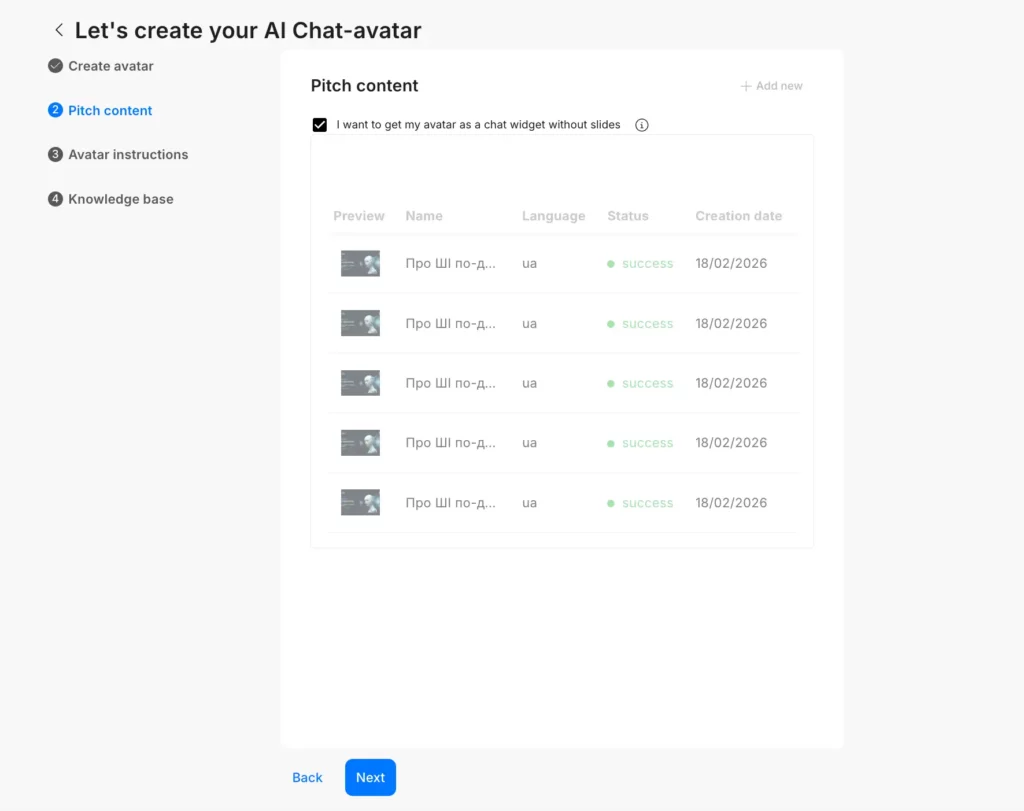Select the second row pitch name
This screenshot has height=811, width=1024.
click(x=450, y=324)
